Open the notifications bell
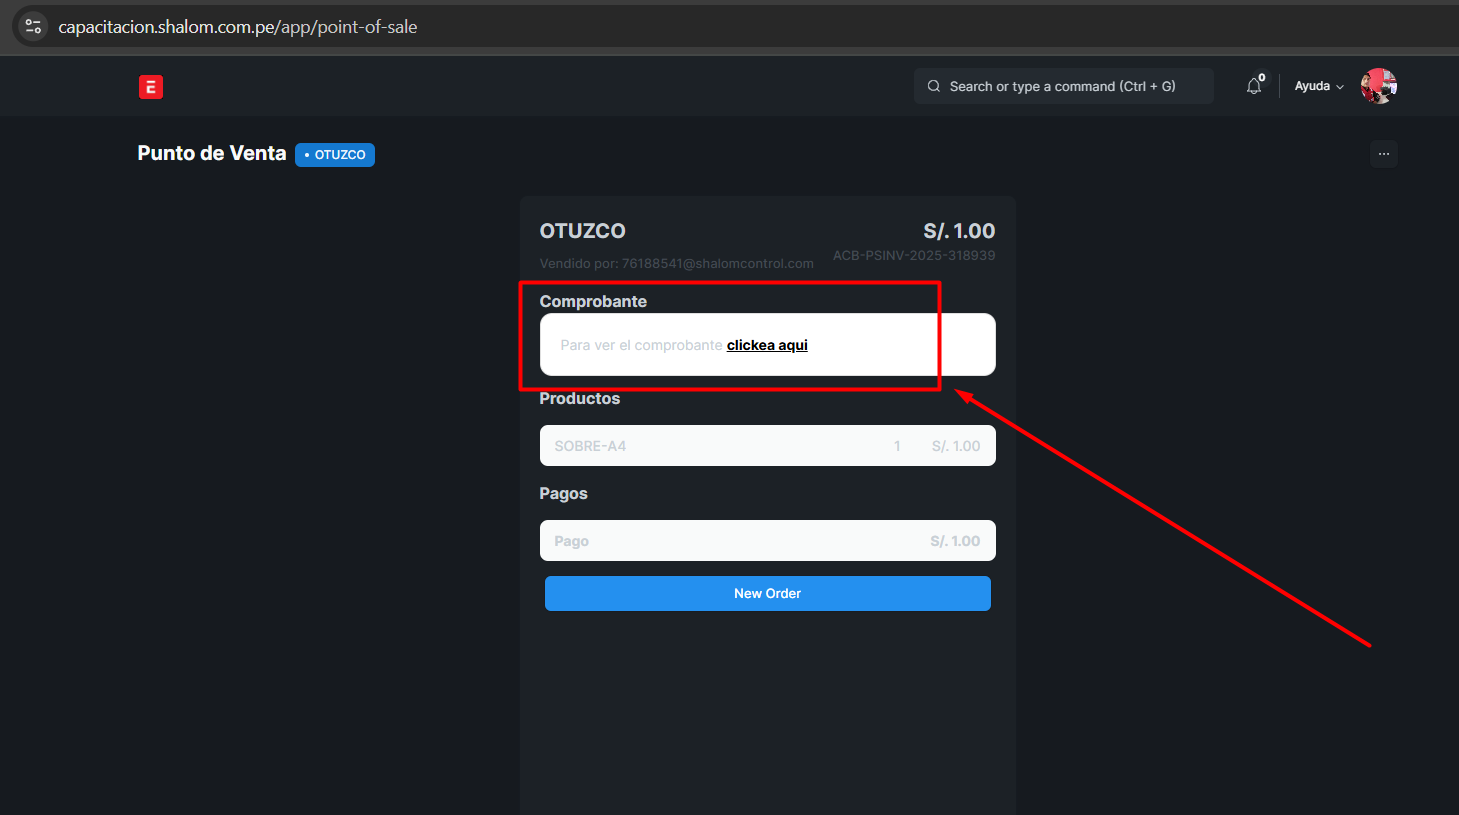Image resolution: width=1459 pixels, height=815 pixels. click(x=1254, y=87)
